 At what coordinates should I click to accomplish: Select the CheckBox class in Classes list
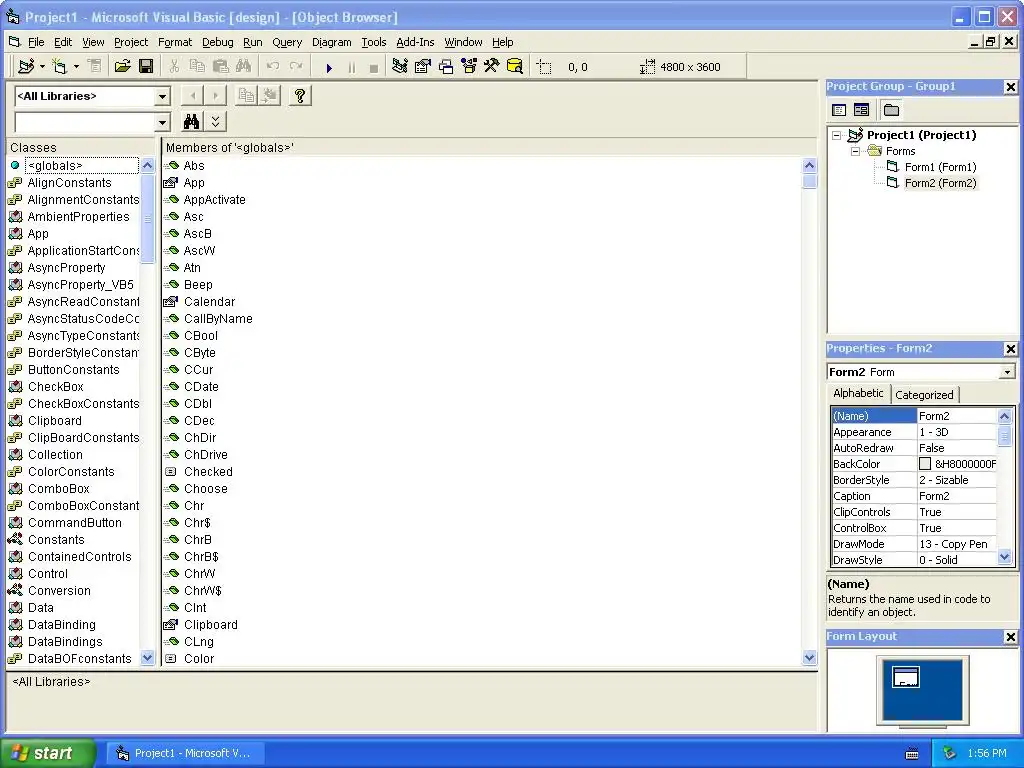tap(56, 387)
